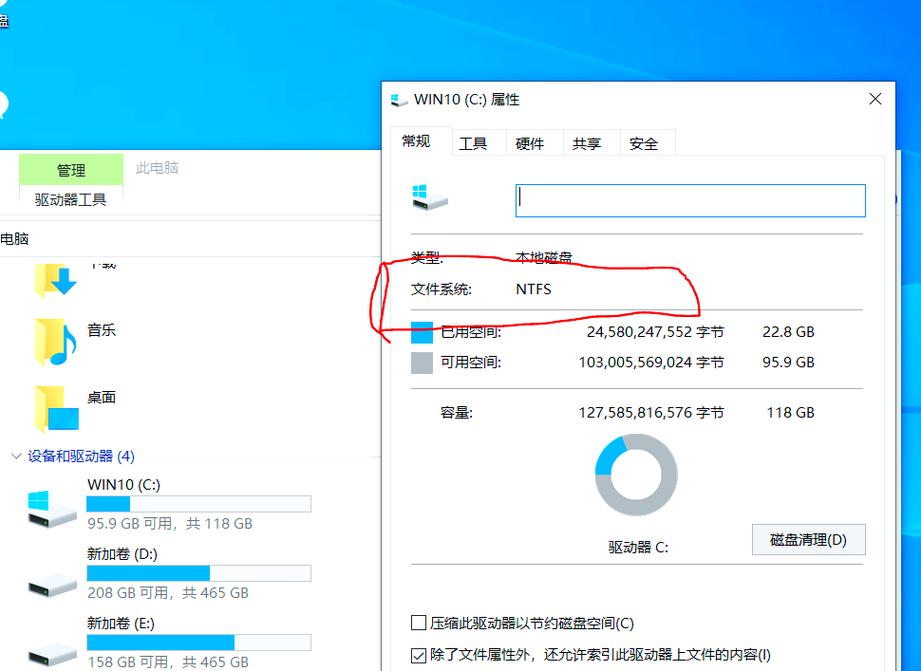Select the 音乐 folder icon

tap(56, 342)
